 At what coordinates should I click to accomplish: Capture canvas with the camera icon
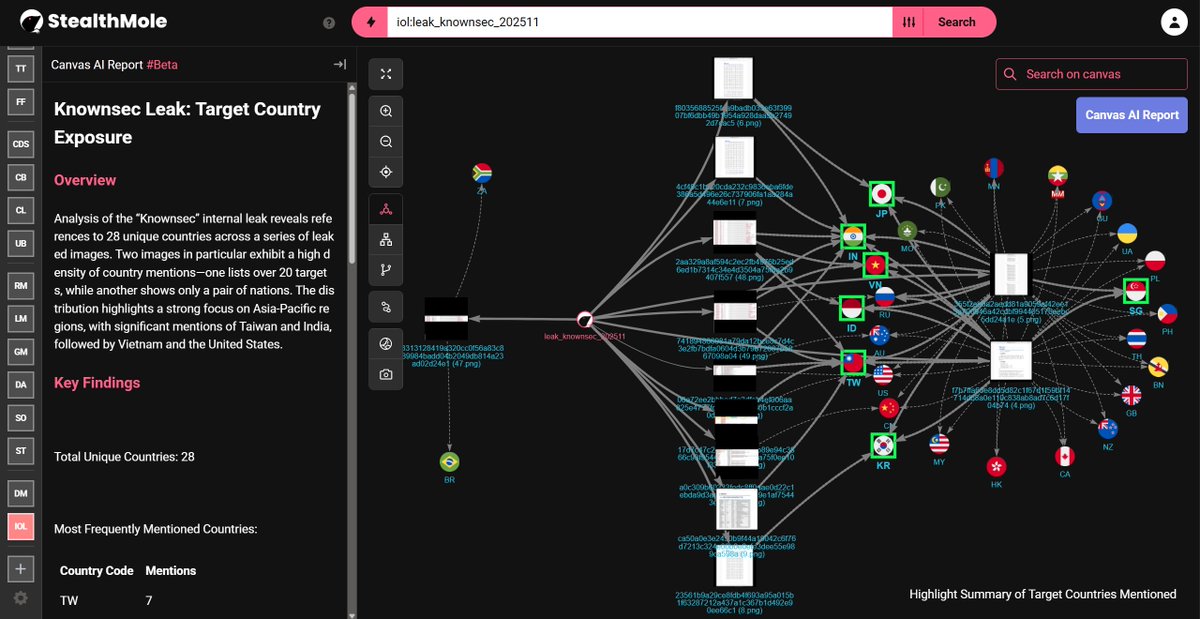pos(385,374)
